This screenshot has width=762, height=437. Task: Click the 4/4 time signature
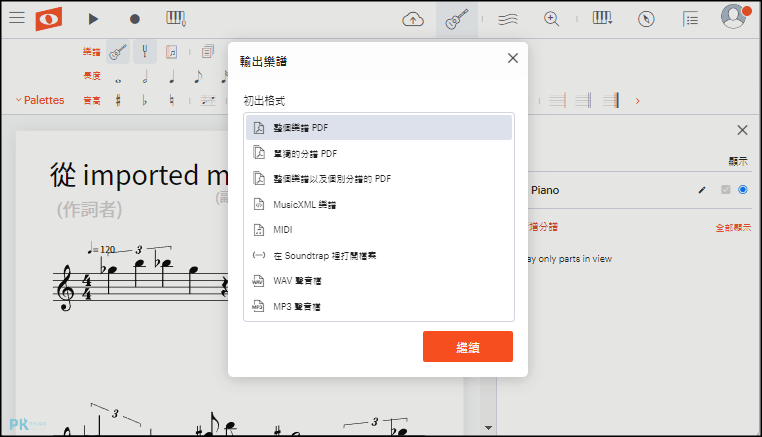tap(87, 287)
